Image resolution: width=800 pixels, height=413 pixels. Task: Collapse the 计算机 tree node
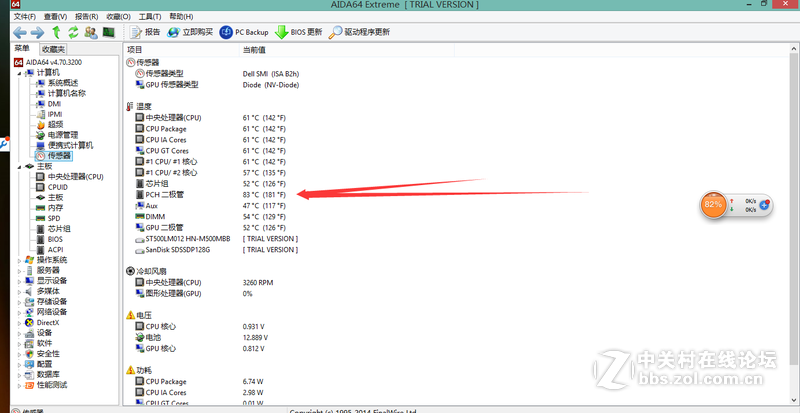[x=19, y=73]
